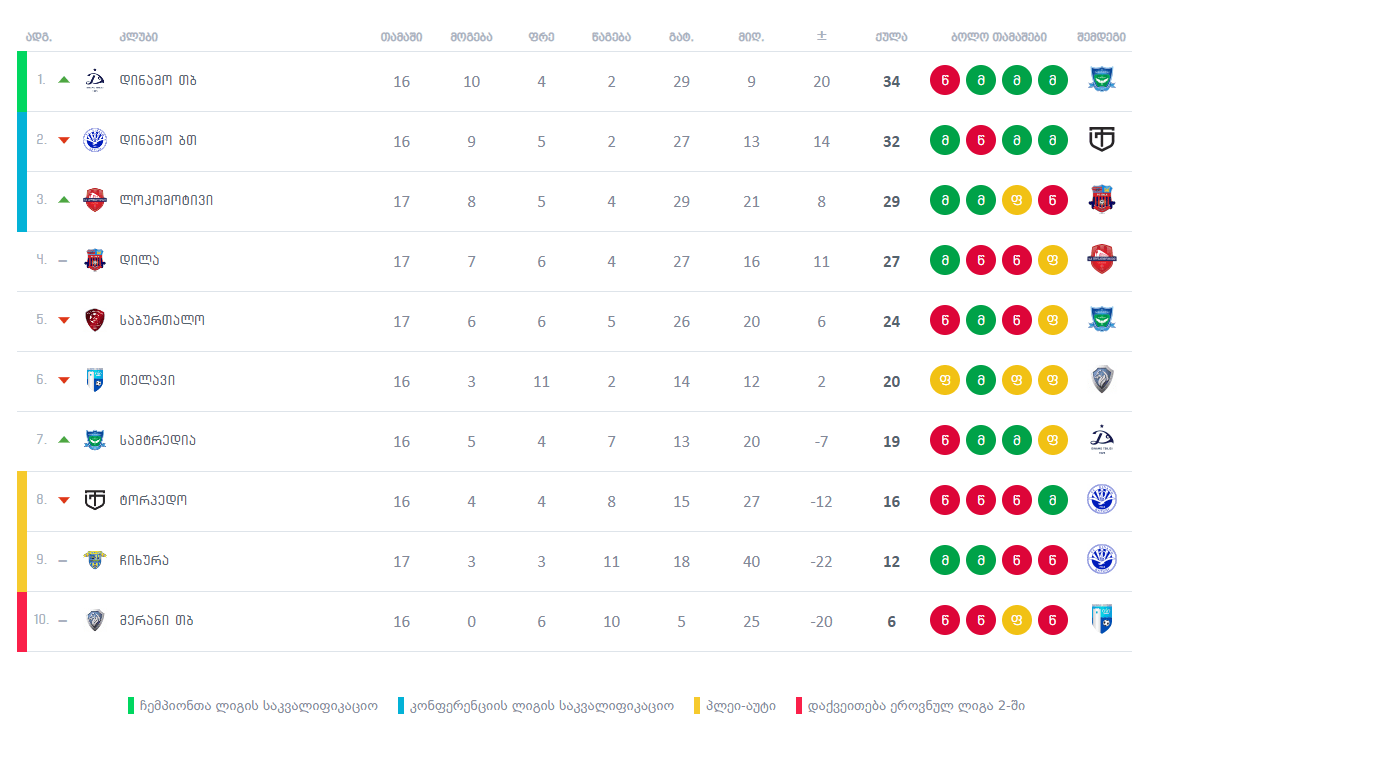The width and height of the screenshot is (1398, 762).
Task: Click the კლუბი column header
Action: pos(139,37)
